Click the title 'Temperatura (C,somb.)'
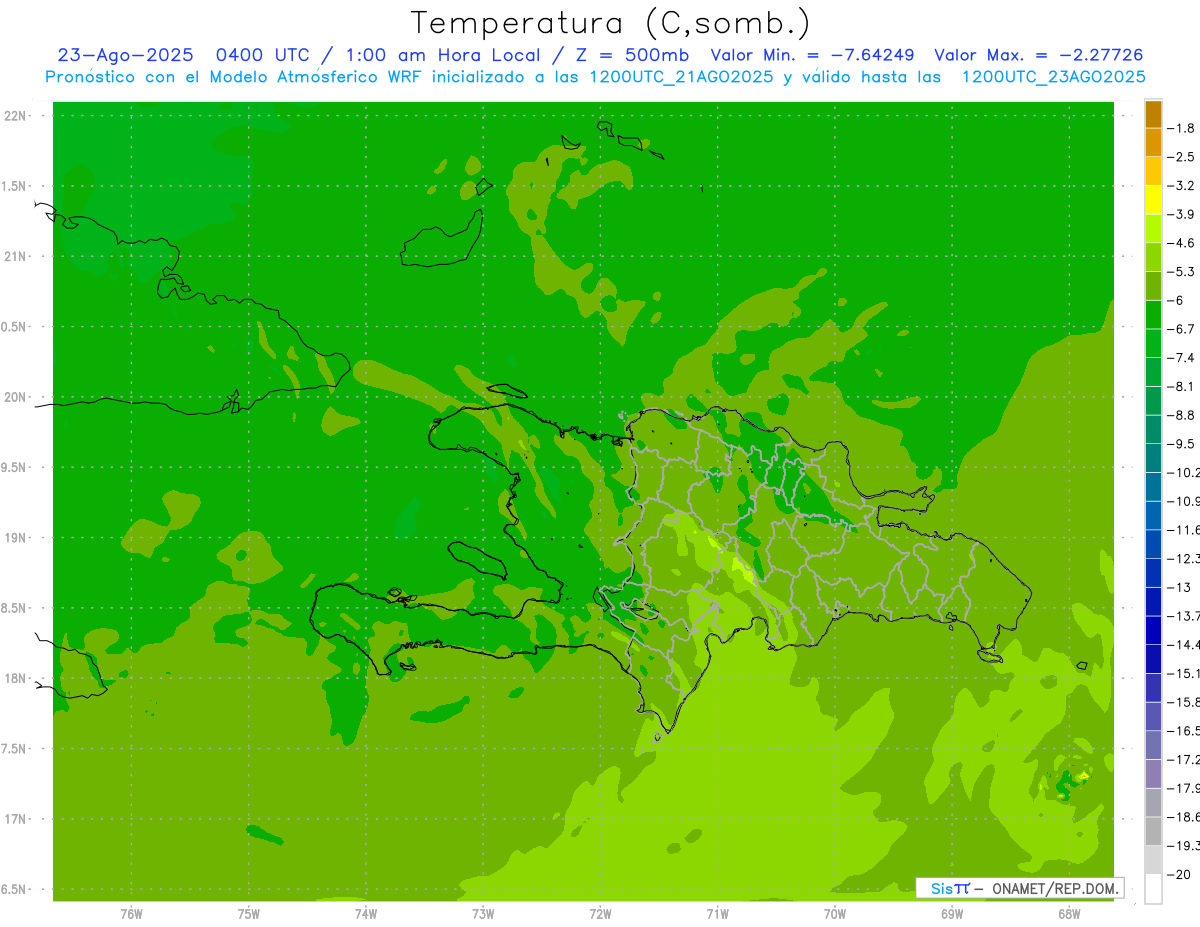The width and height of the screenshot is (1200, 927). click(x=611, y=23)
